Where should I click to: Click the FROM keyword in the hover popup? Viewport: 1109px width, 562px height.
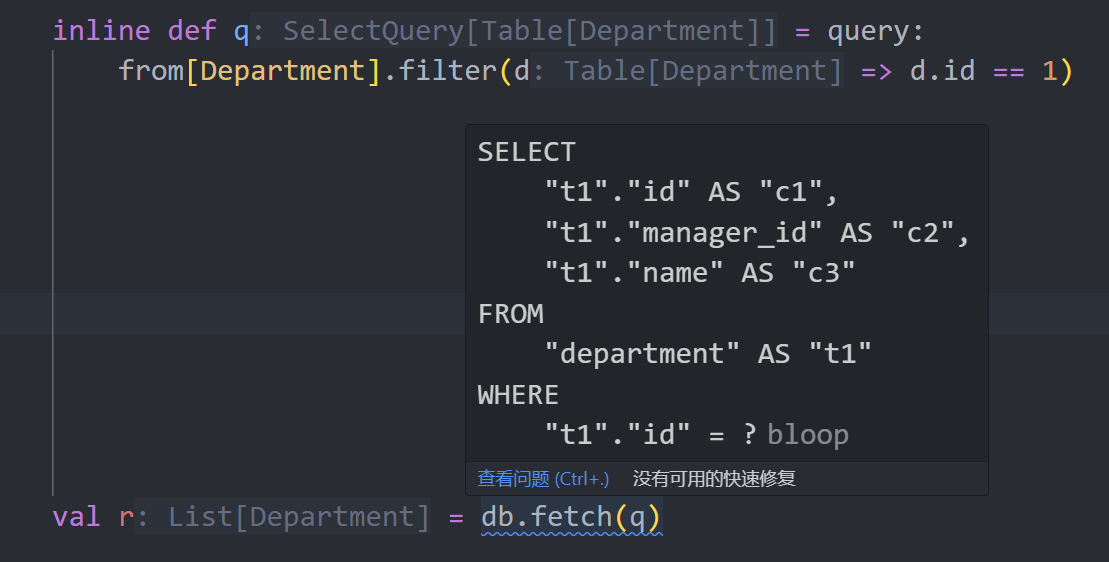511,314
